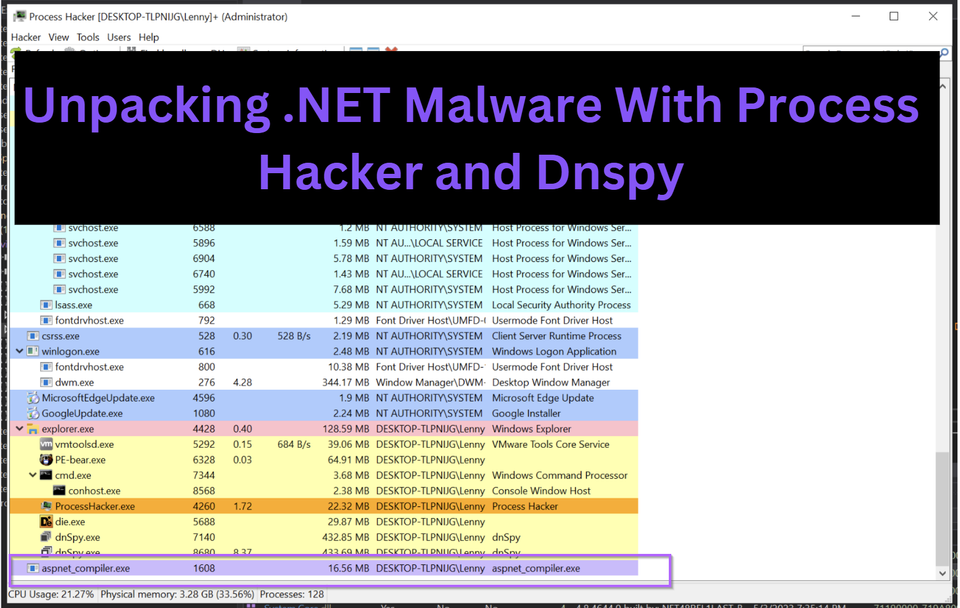Viewport: 960px width, 608px height.
Task: Collapse the explorer.exe process tree
Action: point(18,428)
